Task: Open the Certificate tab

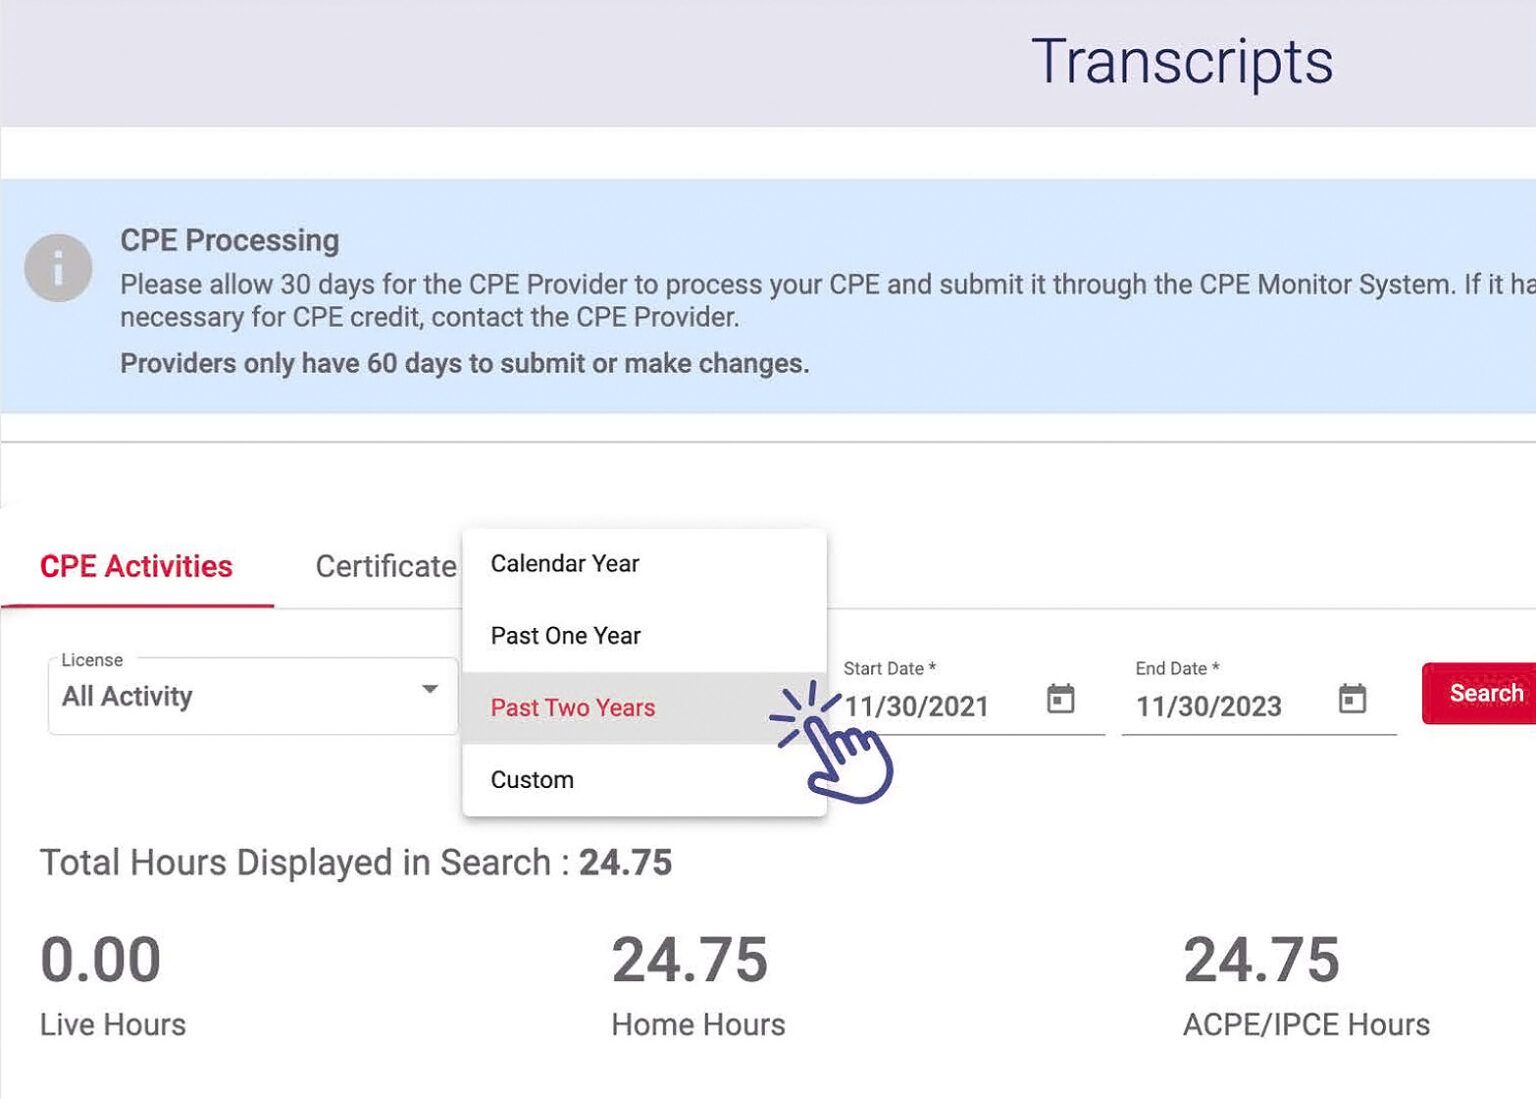Action: point(386,567)
